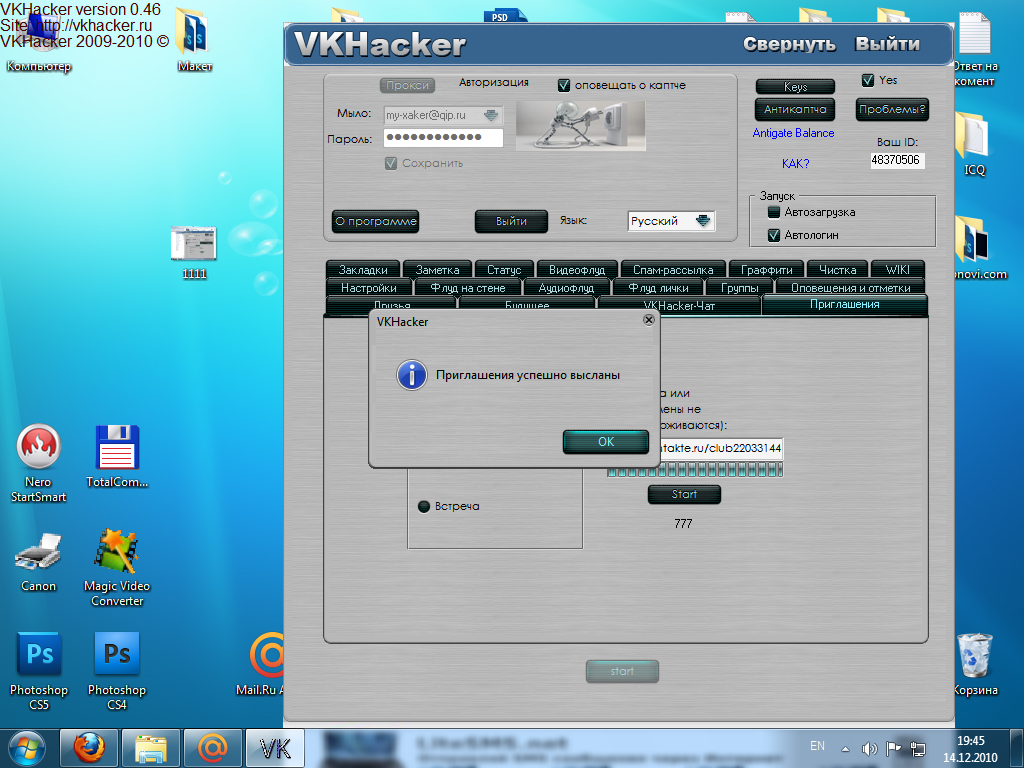
Task: Launch Firefox from the taskbar
Action: pyautogui.click(x=89, y=748)
